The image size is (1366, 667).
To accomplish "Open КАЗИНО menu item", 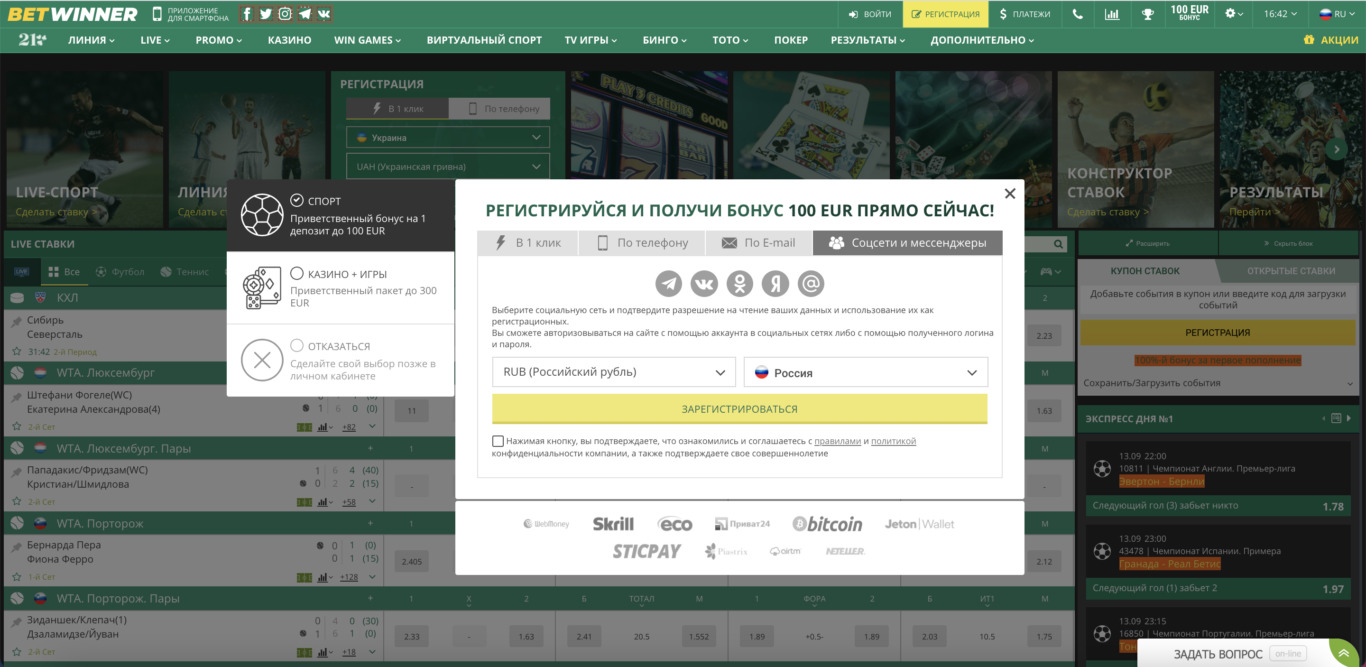I will coord(290,40).
